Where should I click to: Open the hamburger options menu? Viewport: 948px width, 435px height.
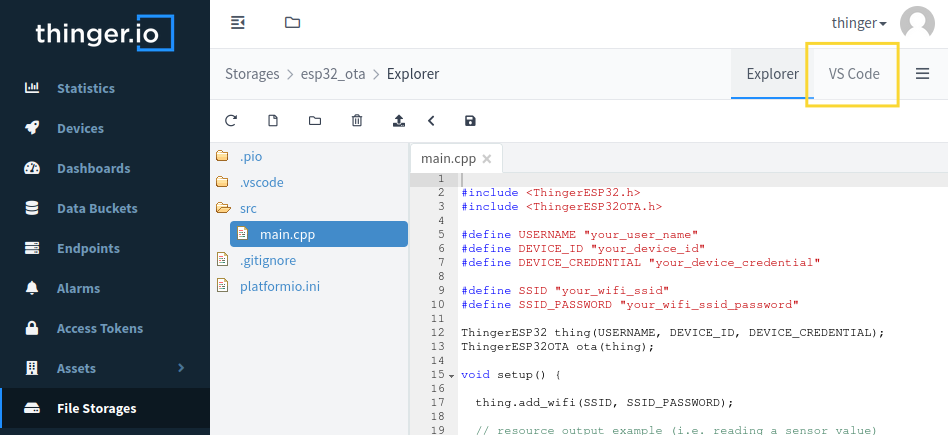tap(922, 74)
